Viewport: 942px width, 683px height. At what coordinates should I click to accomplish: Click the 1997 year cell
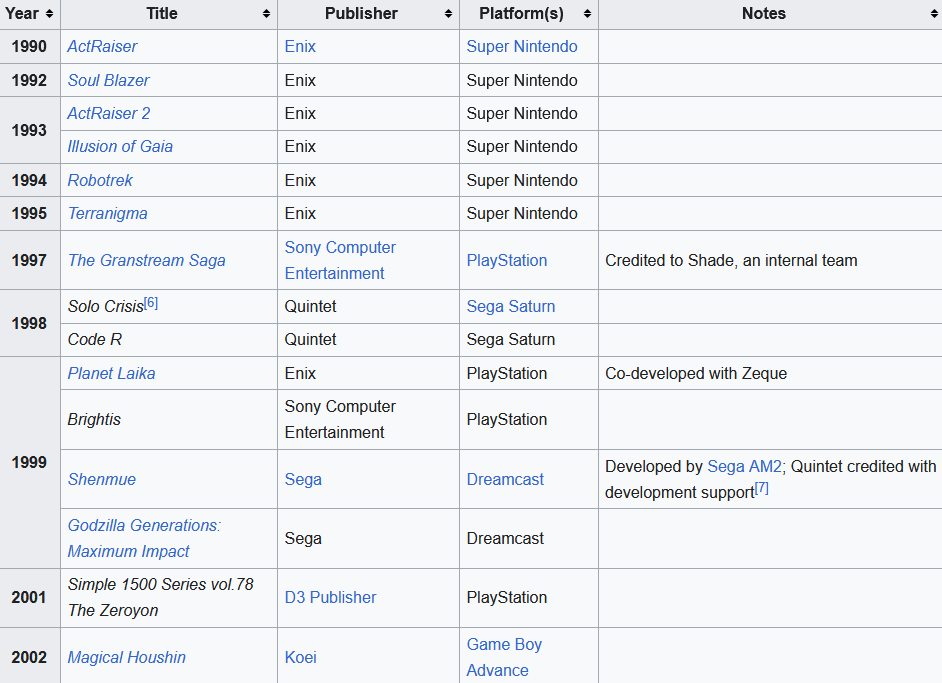[30, 260]
